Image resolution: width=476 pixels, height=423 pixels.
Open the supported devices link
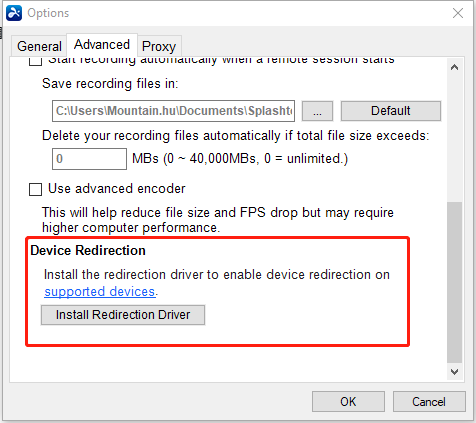[100, 292]
